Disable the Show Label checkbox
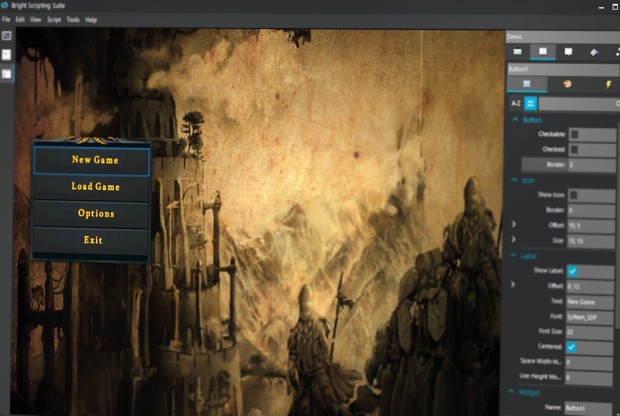The image size is (620, 416). pos(572,271)
